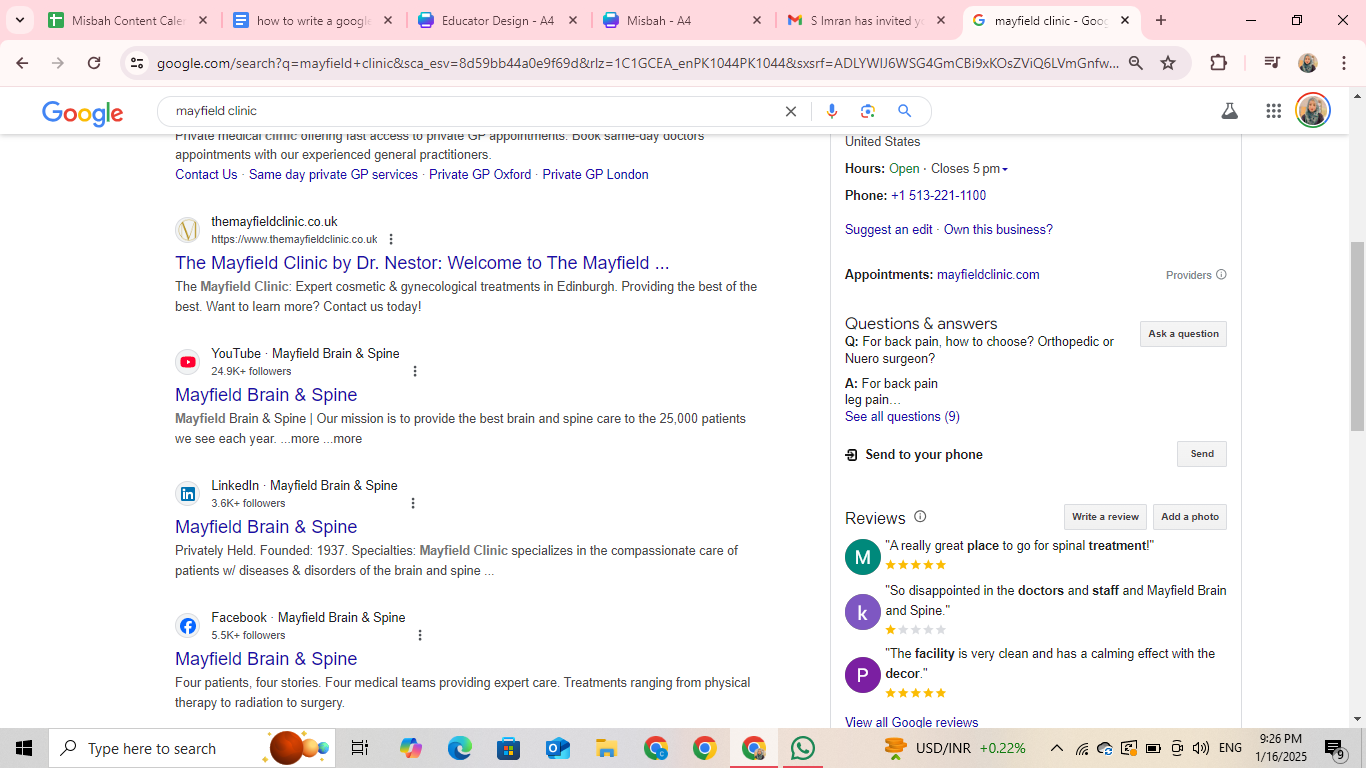
Task: Open more options for YouTube result
Action: [415, 371]
